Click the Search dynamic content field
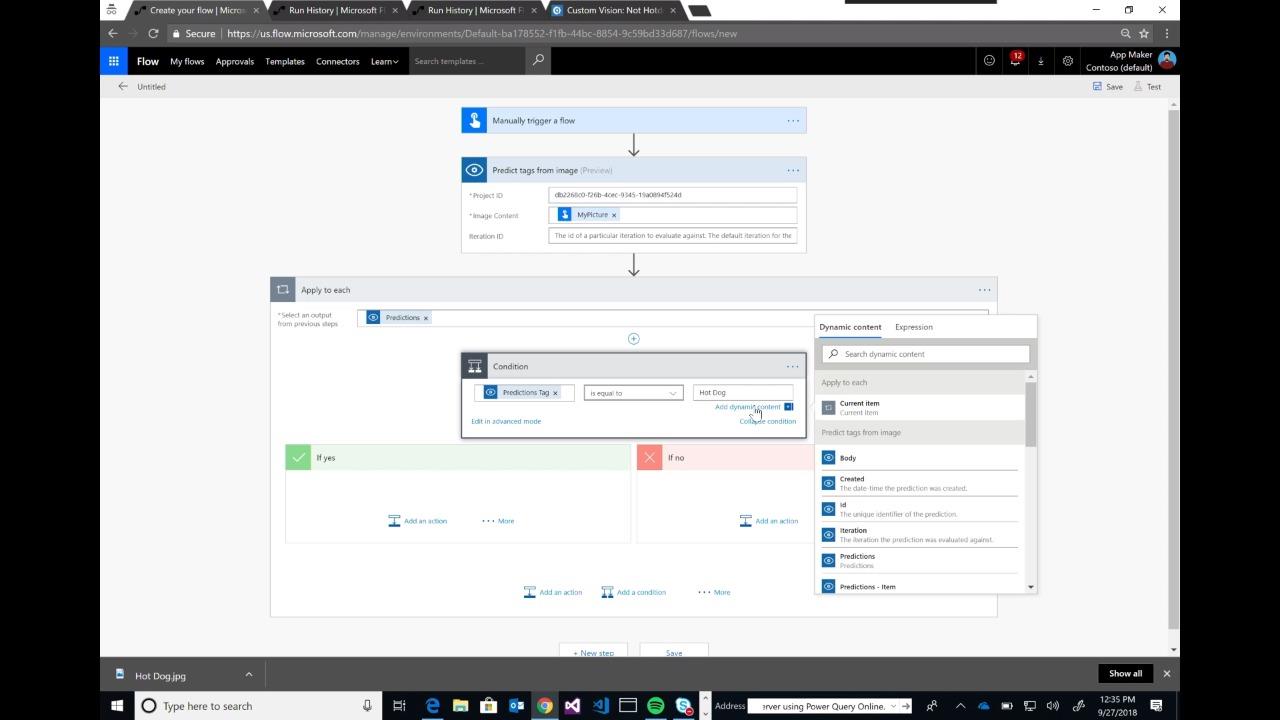 coord(924,353)
